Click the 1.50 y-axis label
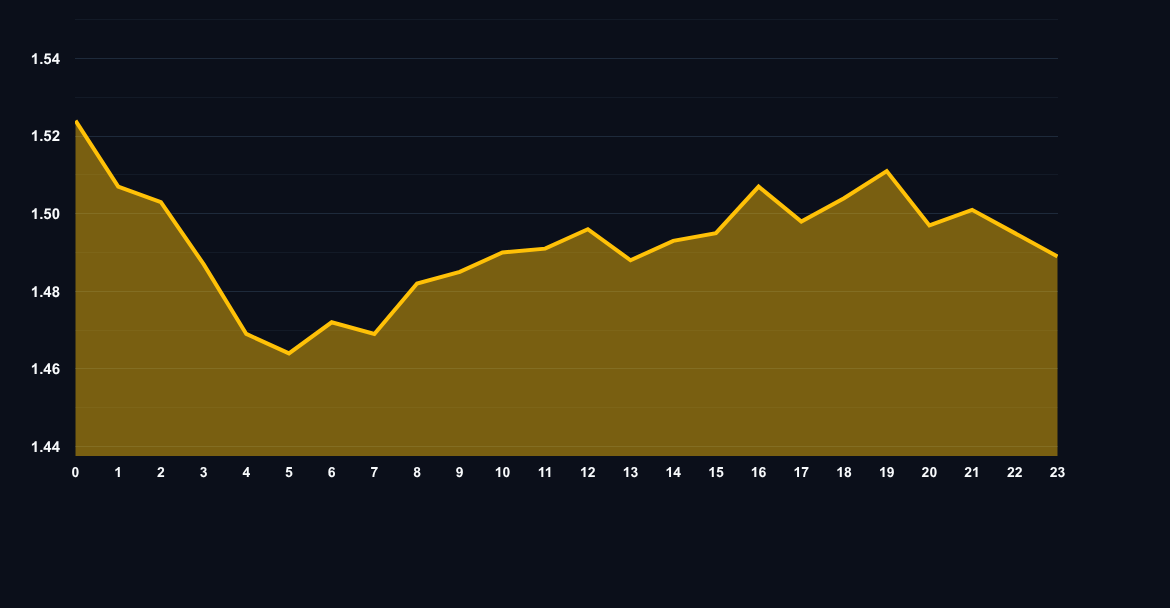Viewport: 1170px width, 608px height. [x=47, y=214]
